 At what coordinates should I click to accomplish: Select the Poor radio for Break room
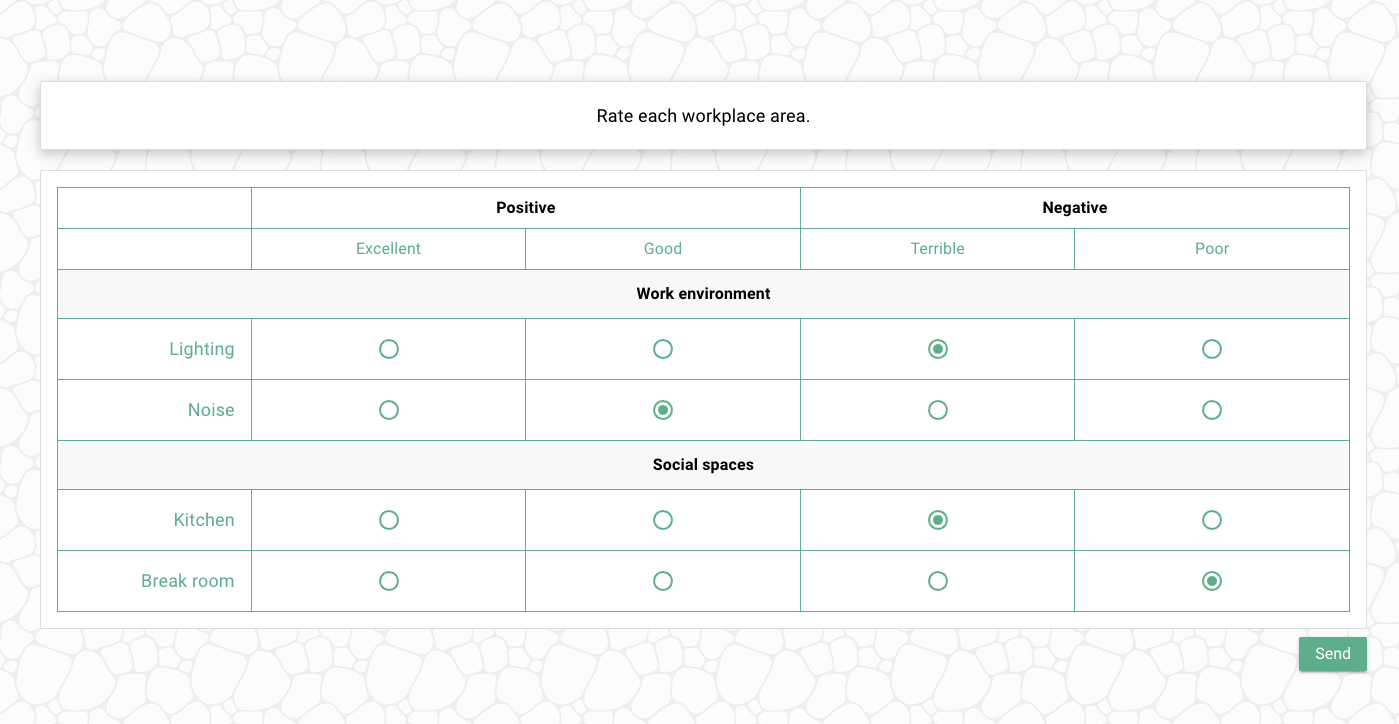click(x=1212, y=581)
